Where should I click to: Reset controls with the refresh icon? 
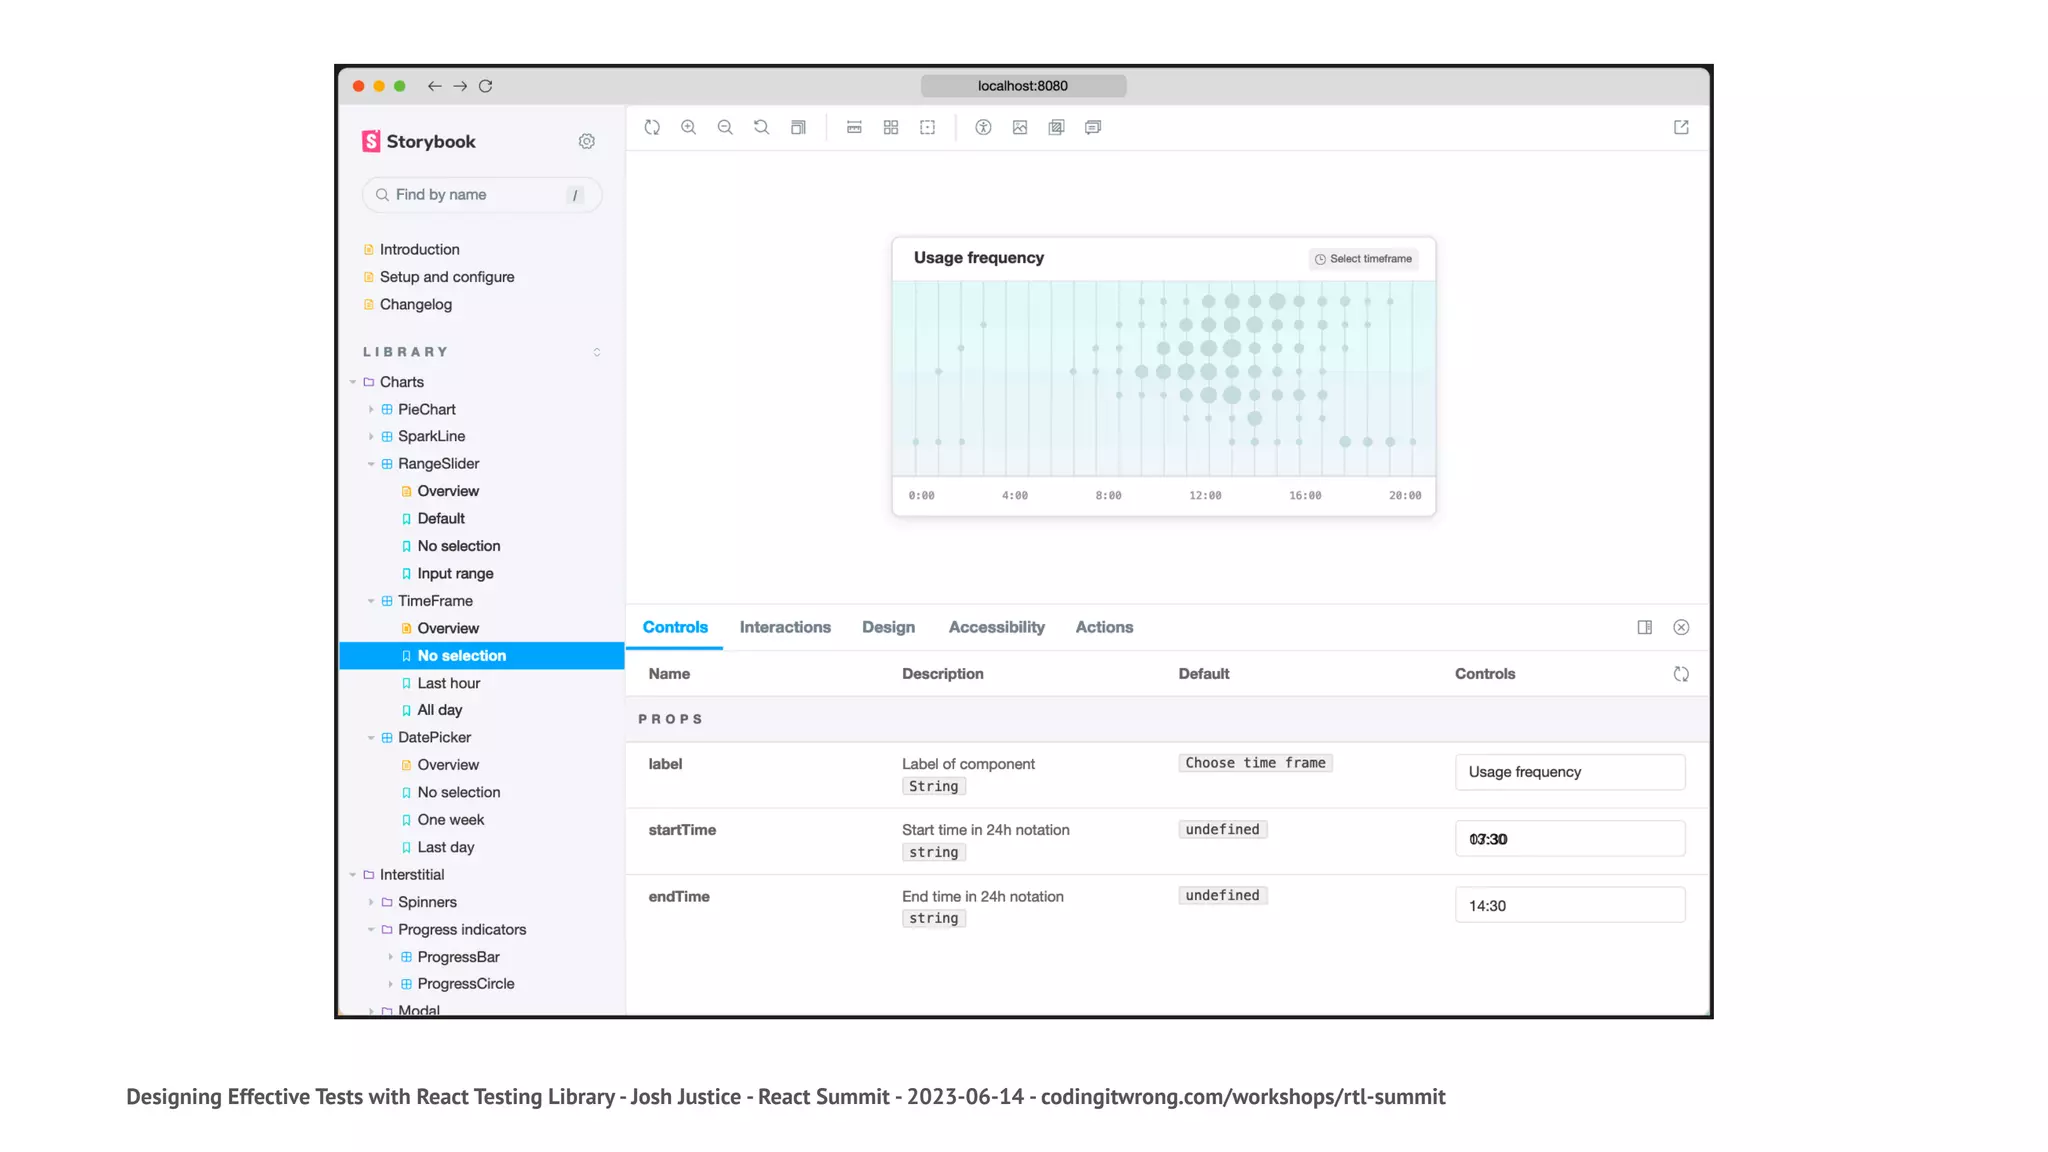[1681, 674]
